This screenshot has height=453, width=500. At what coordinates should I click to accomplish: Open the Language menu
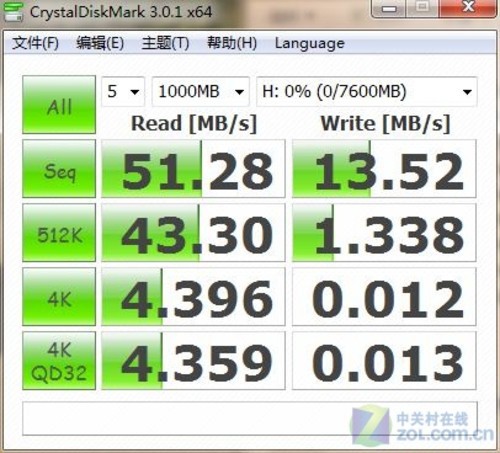[x=310, y=43]
